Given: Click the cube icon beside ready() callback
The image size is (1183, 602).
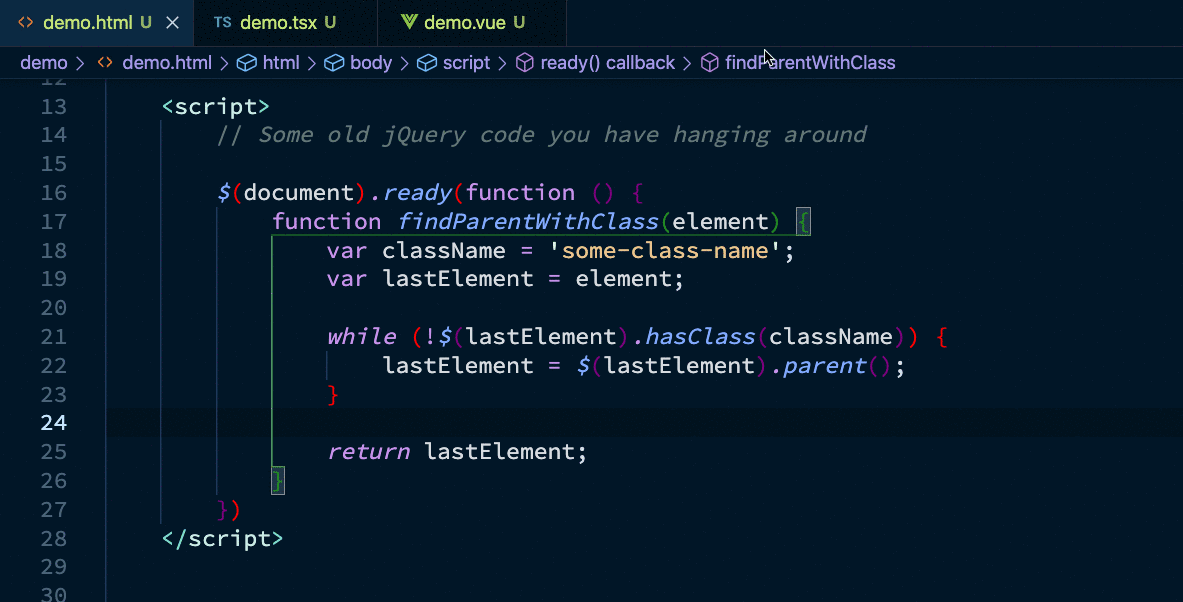Looking at the screenshot, I should pyautogui.click(x=524, y=63).
